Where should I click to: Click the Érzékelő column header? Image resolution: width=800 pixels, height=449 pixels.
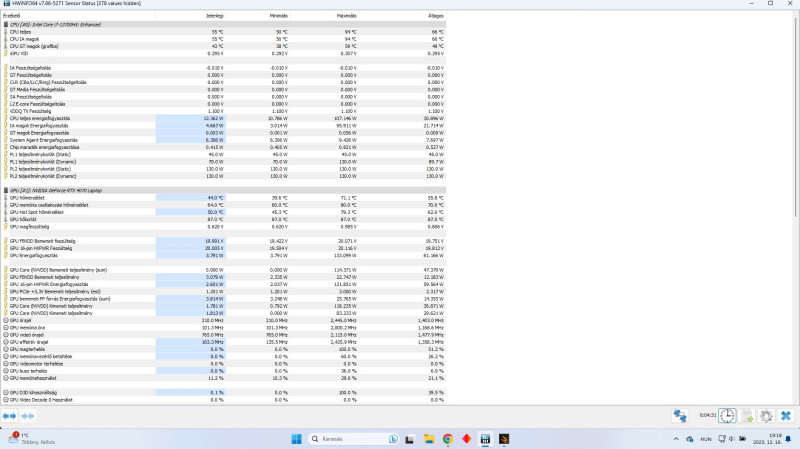tap(78, 16)
